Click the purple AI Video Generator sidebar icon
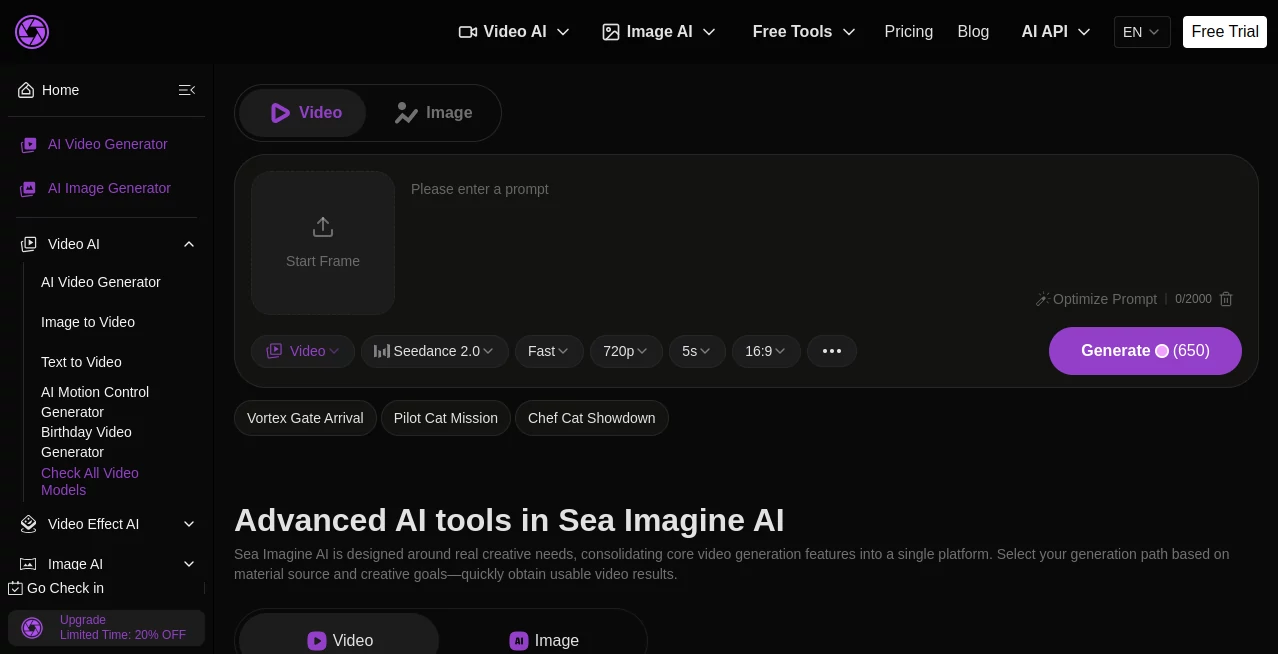Image resolution: width=1278 pixels, height=654 pixels. [x=29, y=145]
